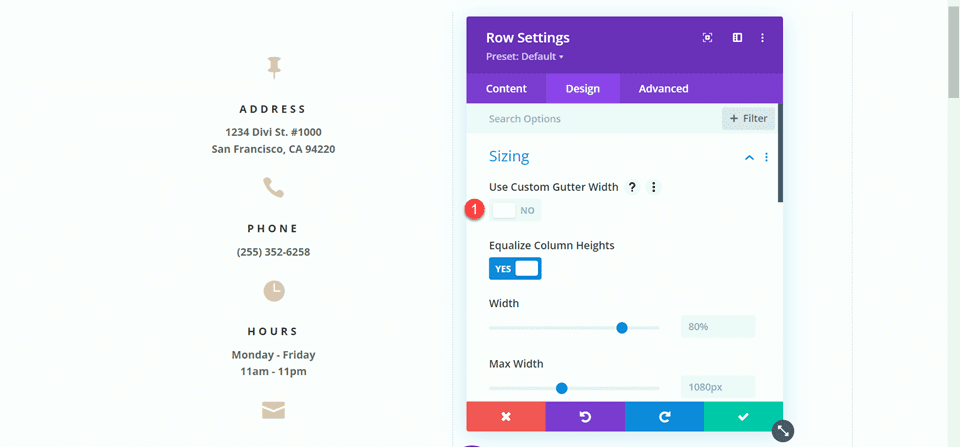Viewport: 960px width, 447px height.
Task: Click the Filter button
Action: point(748,119)
